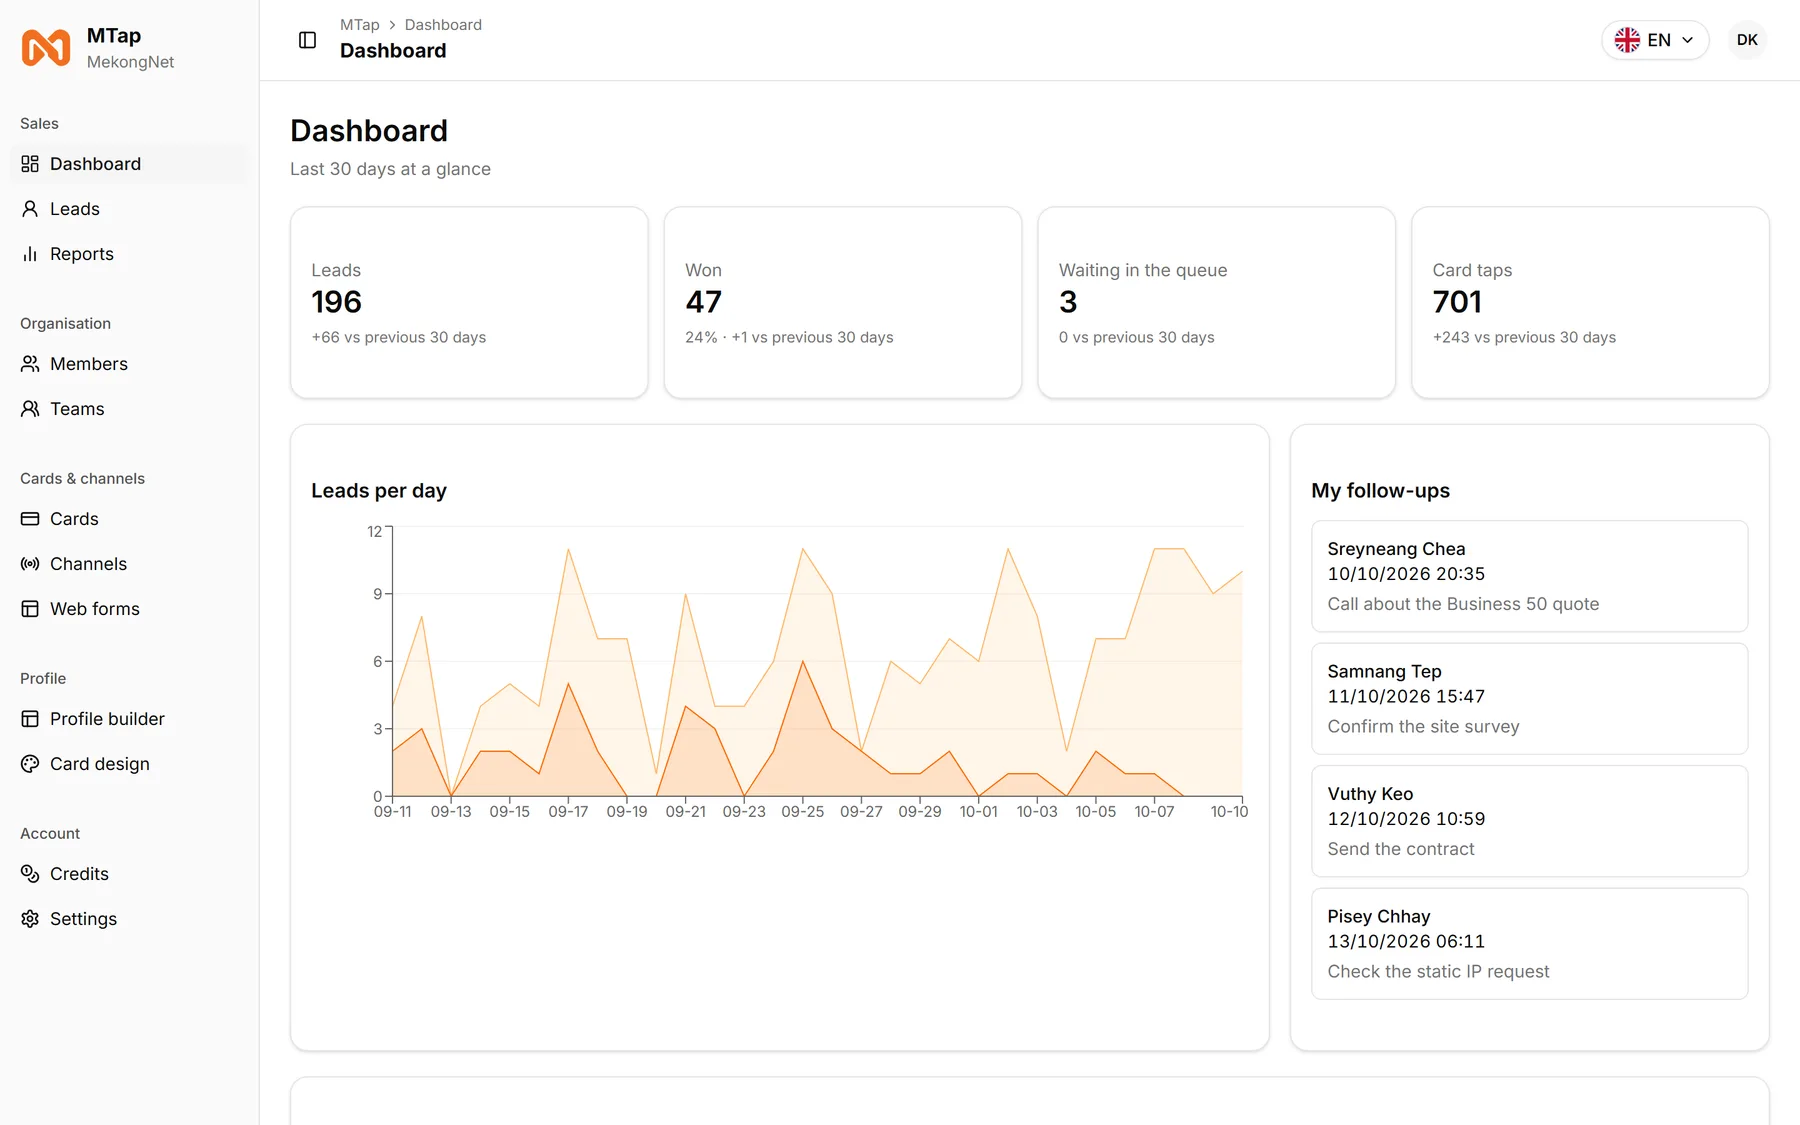The image size is (1800, 1125).
Task: Click the Web forms layout icon
Action: [30, 609]
